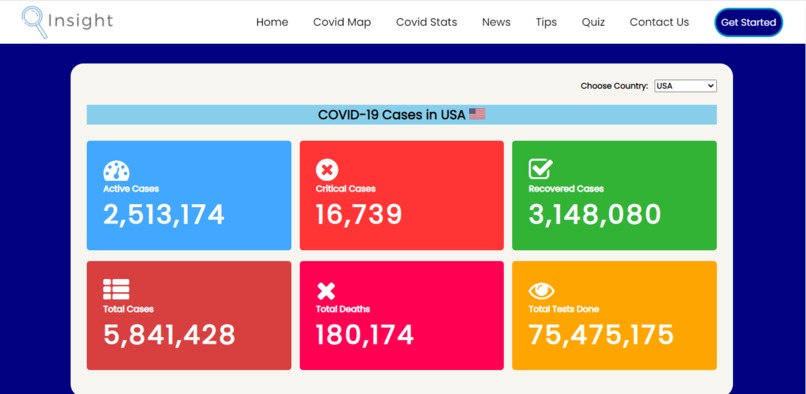This screenshot has height=394, width=806.
Task: Click the Critical Cases label
Action: coord(345,189)
